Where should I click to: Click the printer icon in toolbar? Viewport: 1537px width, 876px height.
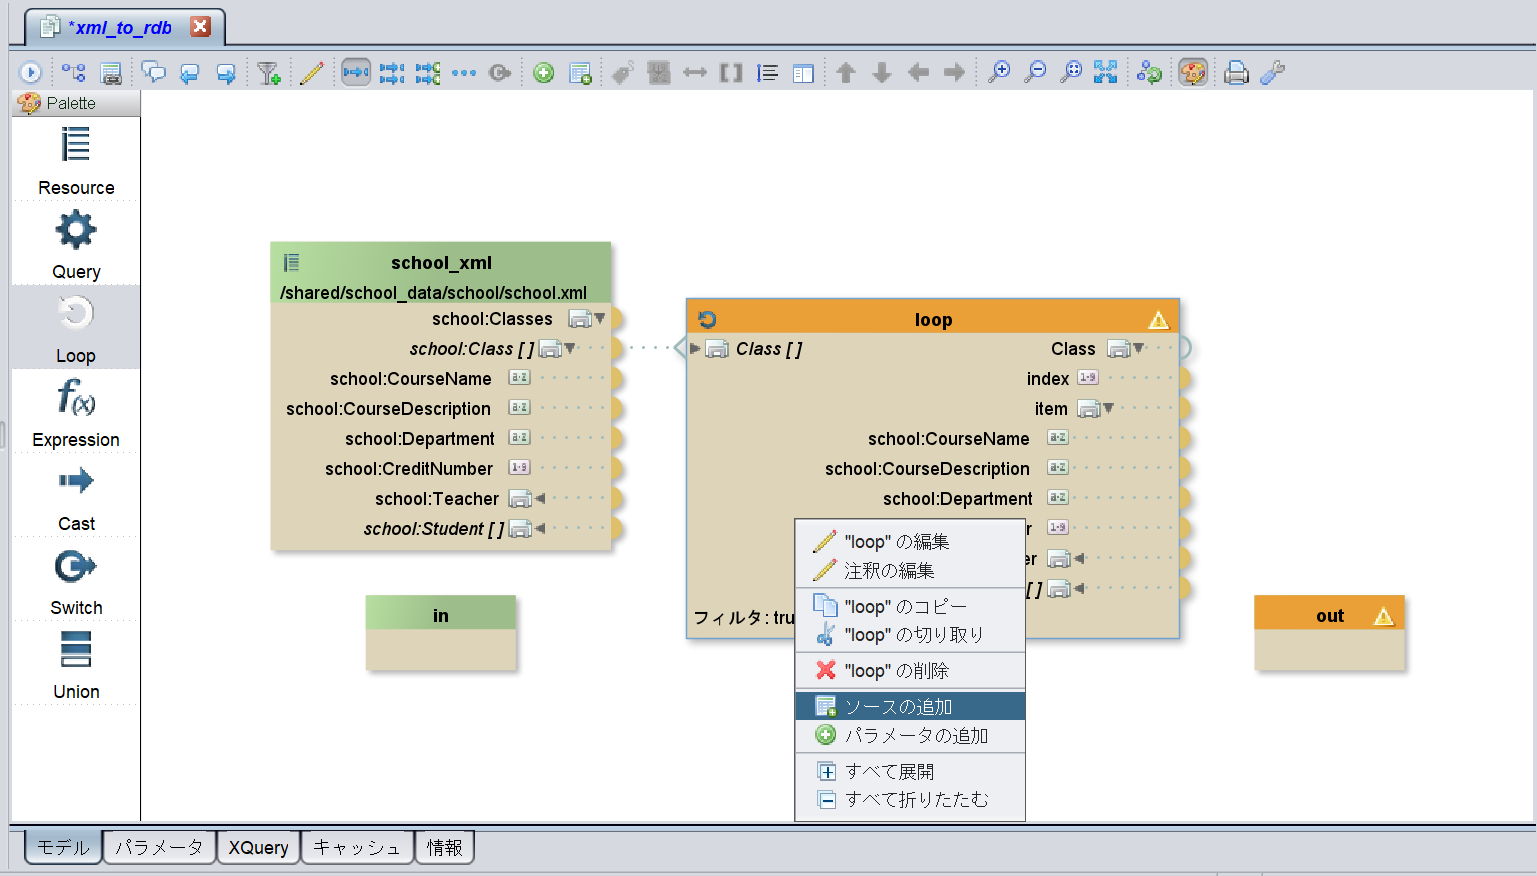1236,72
